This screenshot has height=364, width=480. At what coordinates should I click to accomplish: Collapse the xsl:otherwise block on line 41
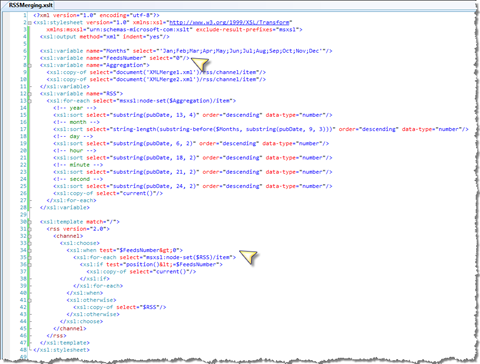30,300
